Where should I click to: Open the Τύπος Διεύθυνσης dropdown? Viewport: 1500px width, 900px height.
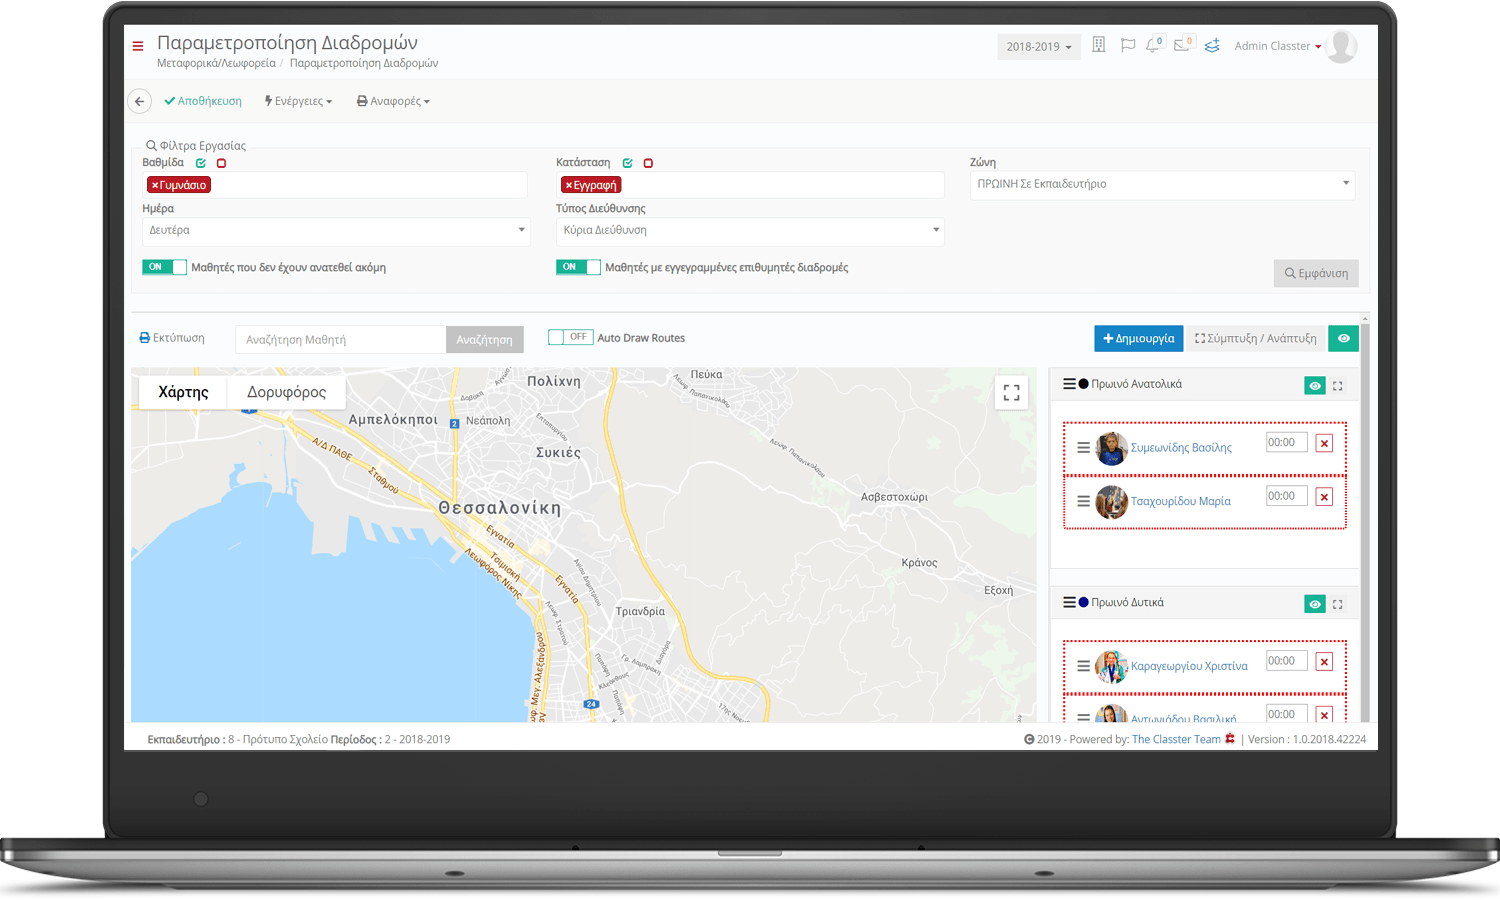(750, 230)
